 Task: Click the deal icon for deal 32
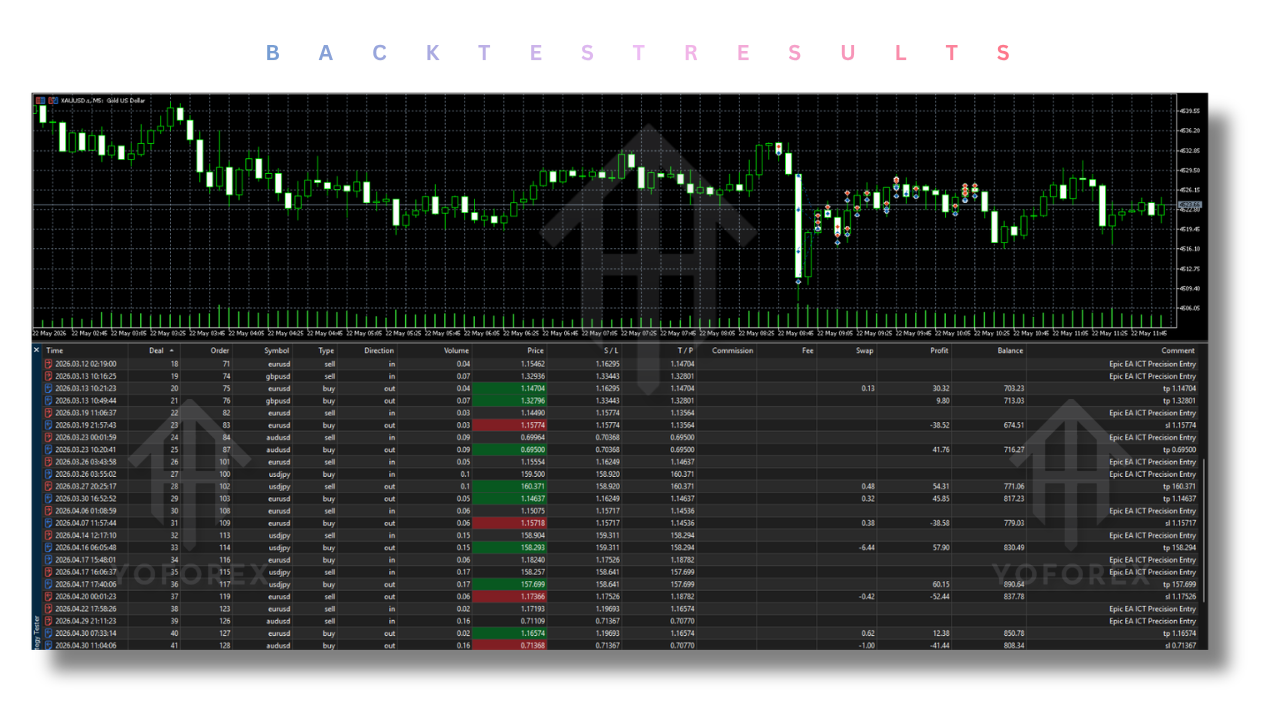[49, 535]
